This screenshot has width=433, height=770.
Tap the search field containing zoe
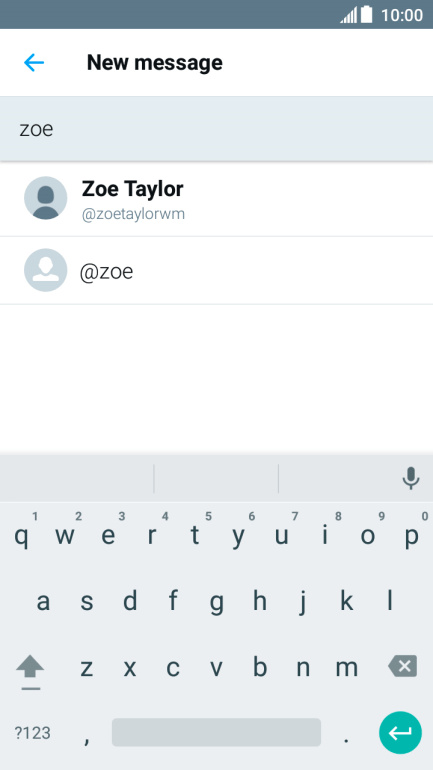[216, 129]
